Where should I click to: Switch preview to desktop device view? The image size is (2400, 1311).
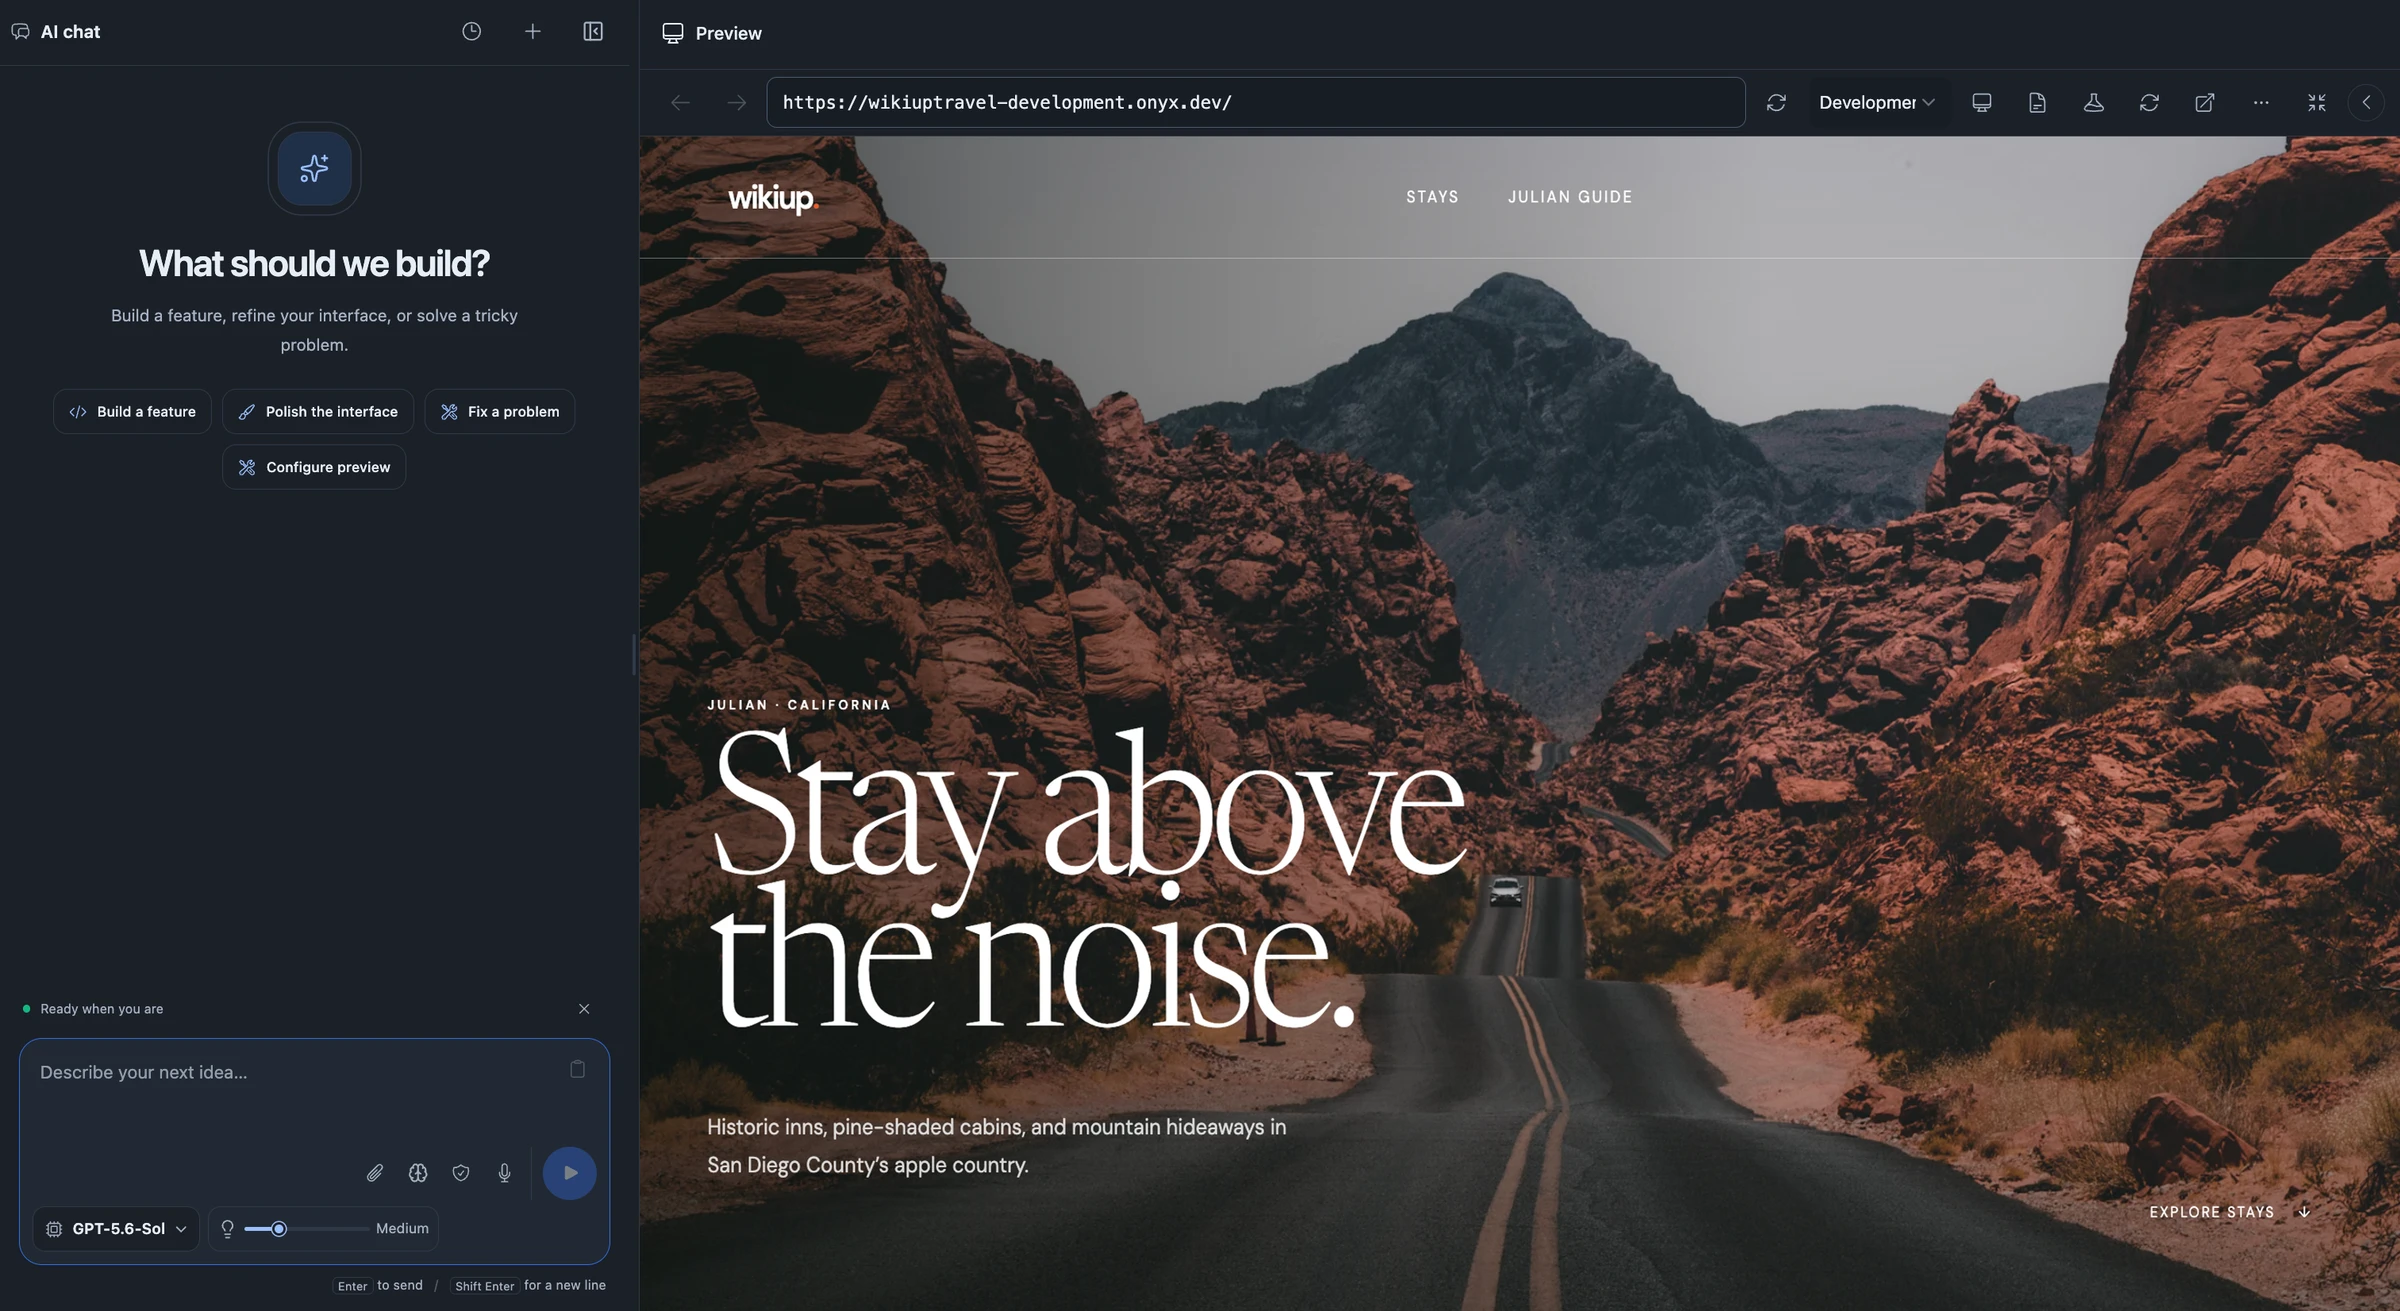1982,102
